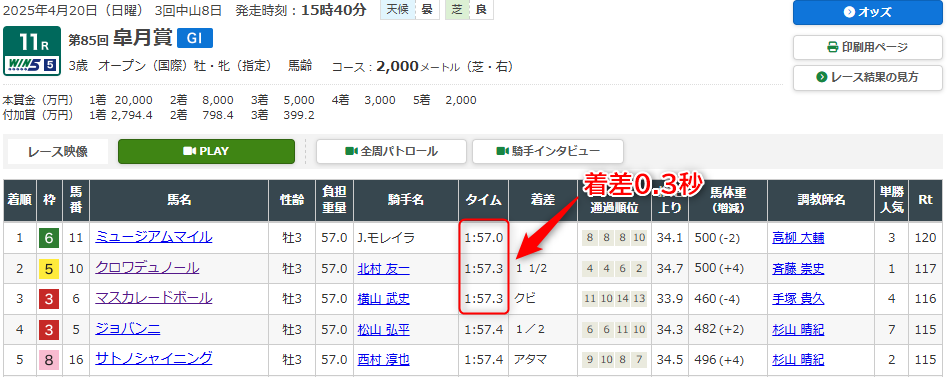Viewport: 950px width, 377px height.
Task: Open horse サトノシャイニング link
Action: click(x=154, y=359)
